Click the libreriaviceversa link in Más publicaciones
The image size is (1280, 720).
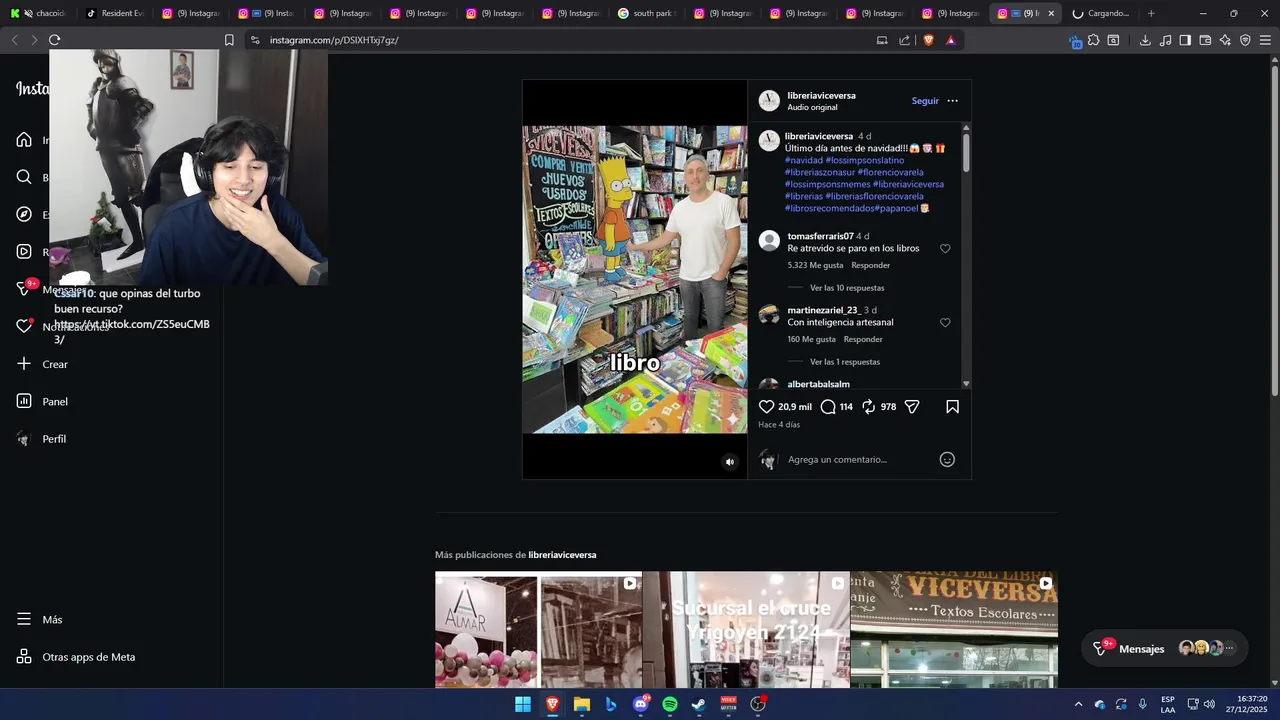pos(562,555)
